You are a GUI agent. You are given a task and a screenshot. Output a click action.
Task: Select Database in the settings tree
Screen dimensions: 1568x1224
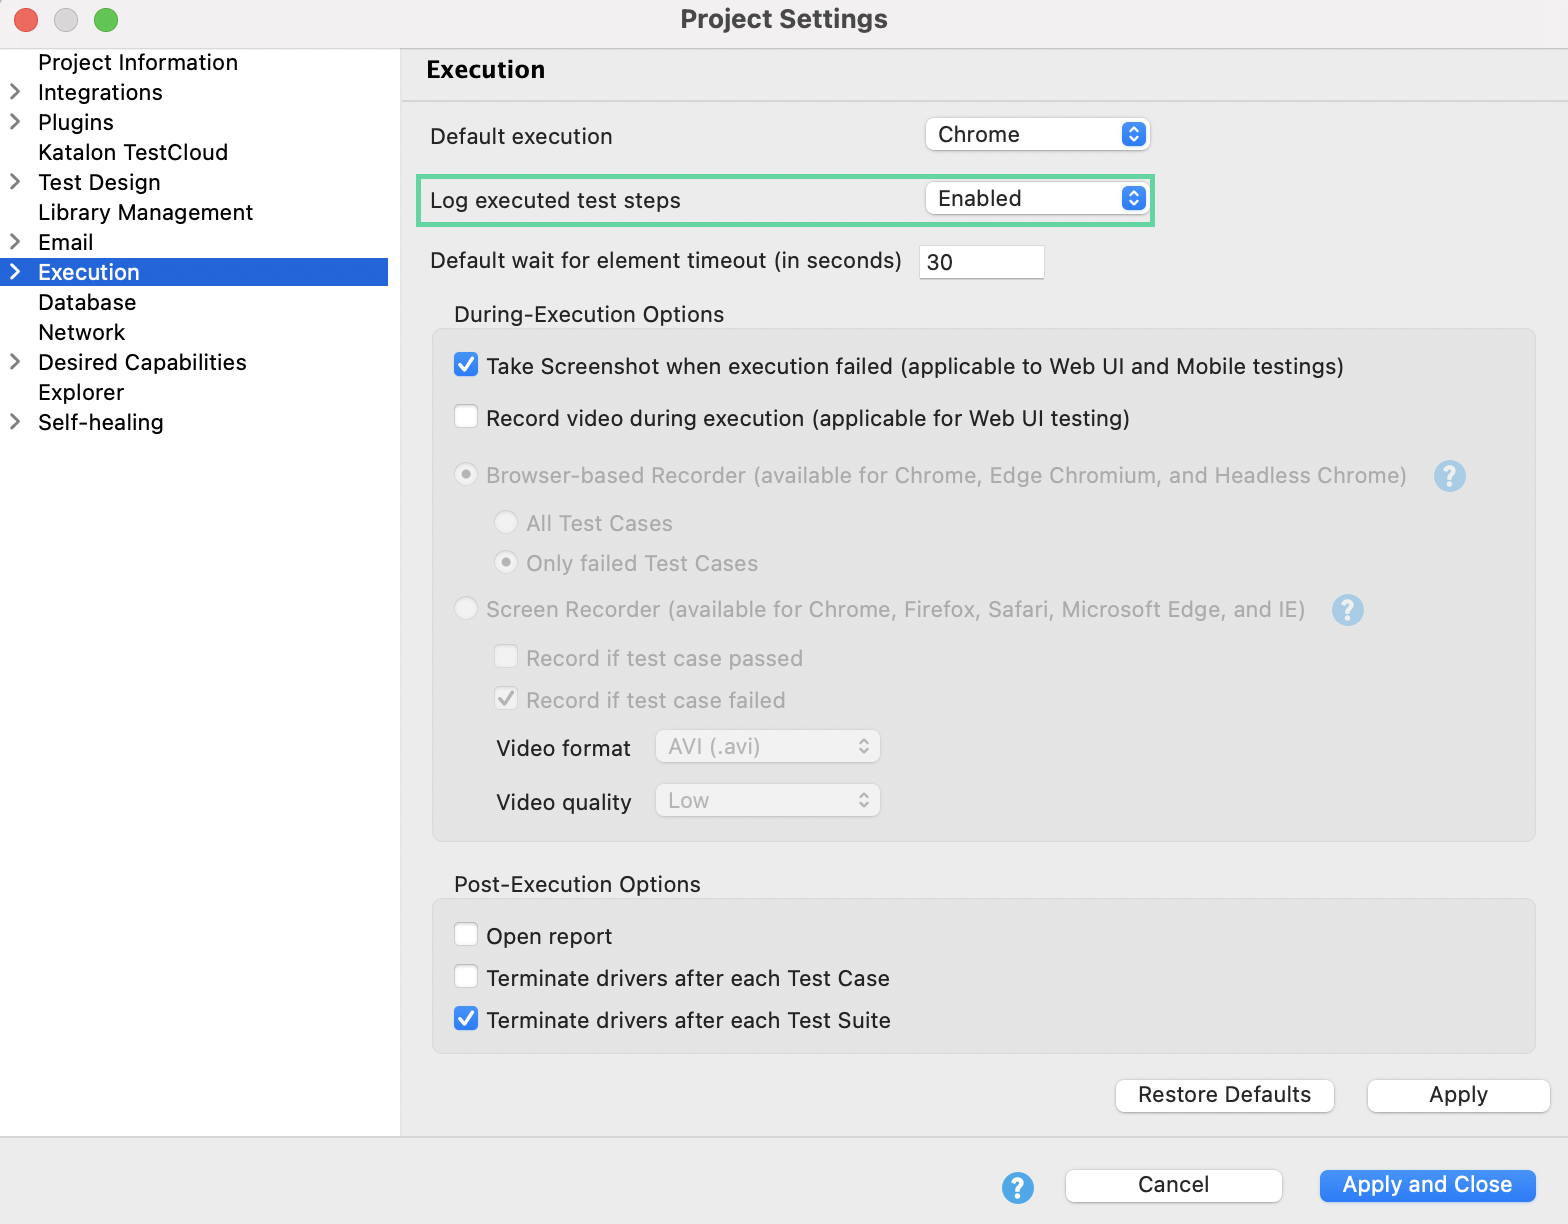pyautogui.click(x=87, y=302)
